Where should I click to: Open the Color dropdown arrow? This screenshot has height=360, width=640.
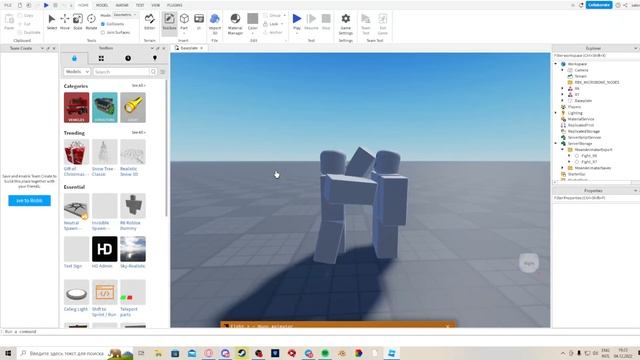click(253, 33)
